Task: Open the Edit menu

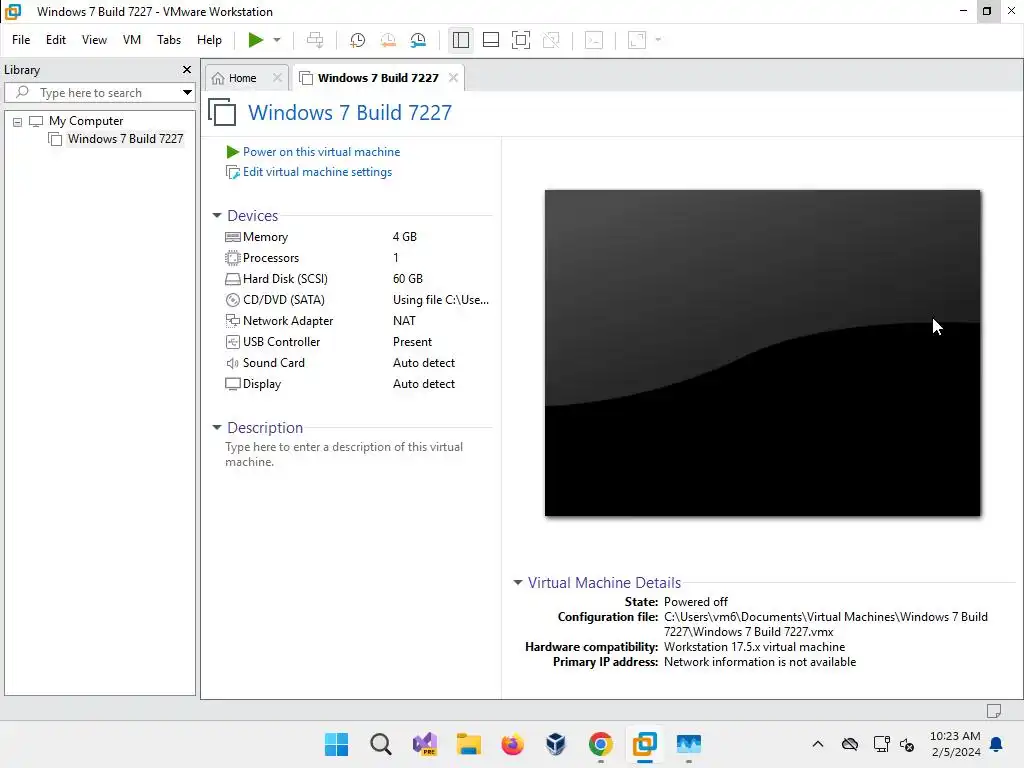Action: coord(56,40)
